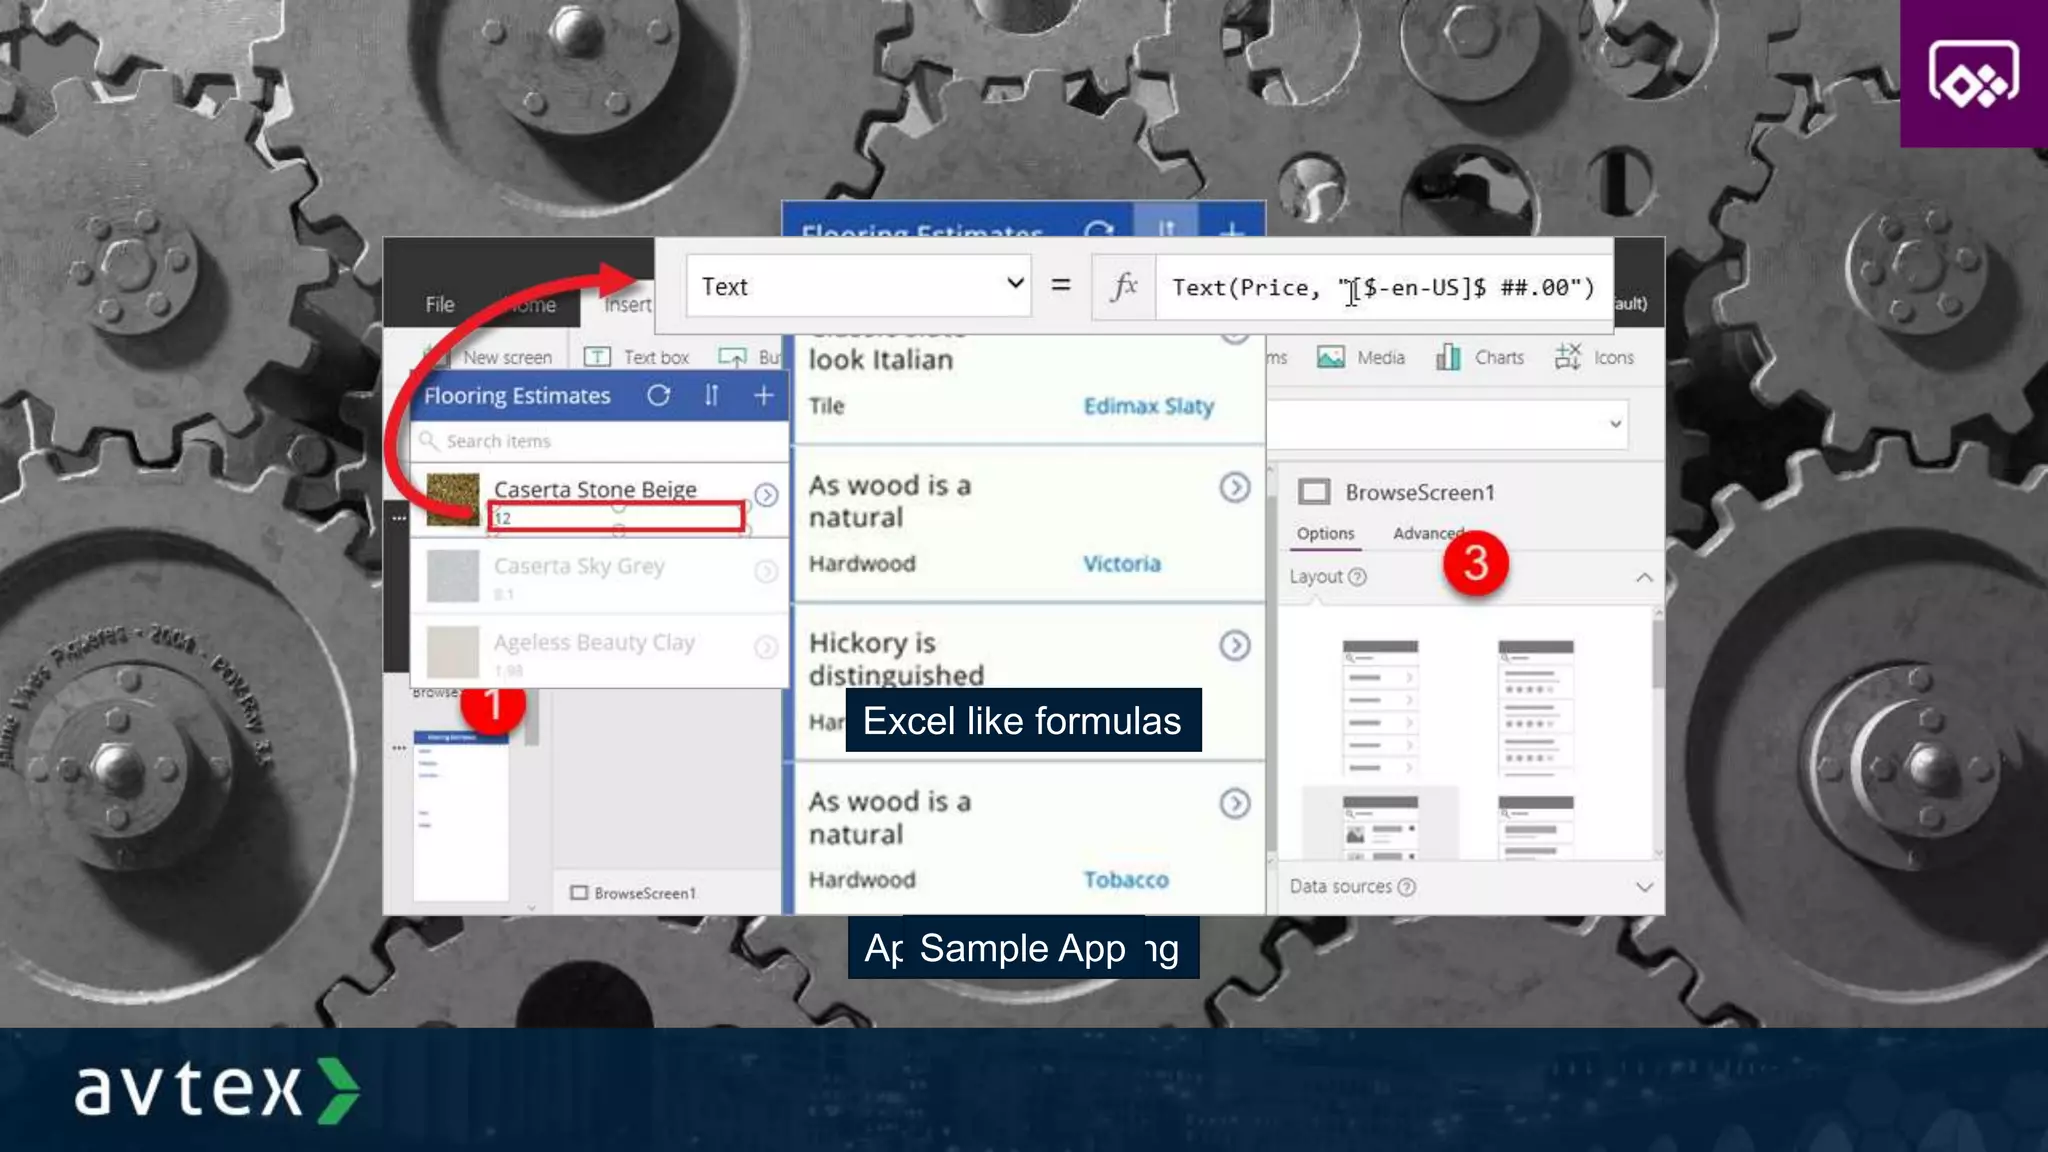Click plus icon in Flooring Estimates header
Image resolution: width=2048 pixels, height=1152 pixels.
(763, 395)
